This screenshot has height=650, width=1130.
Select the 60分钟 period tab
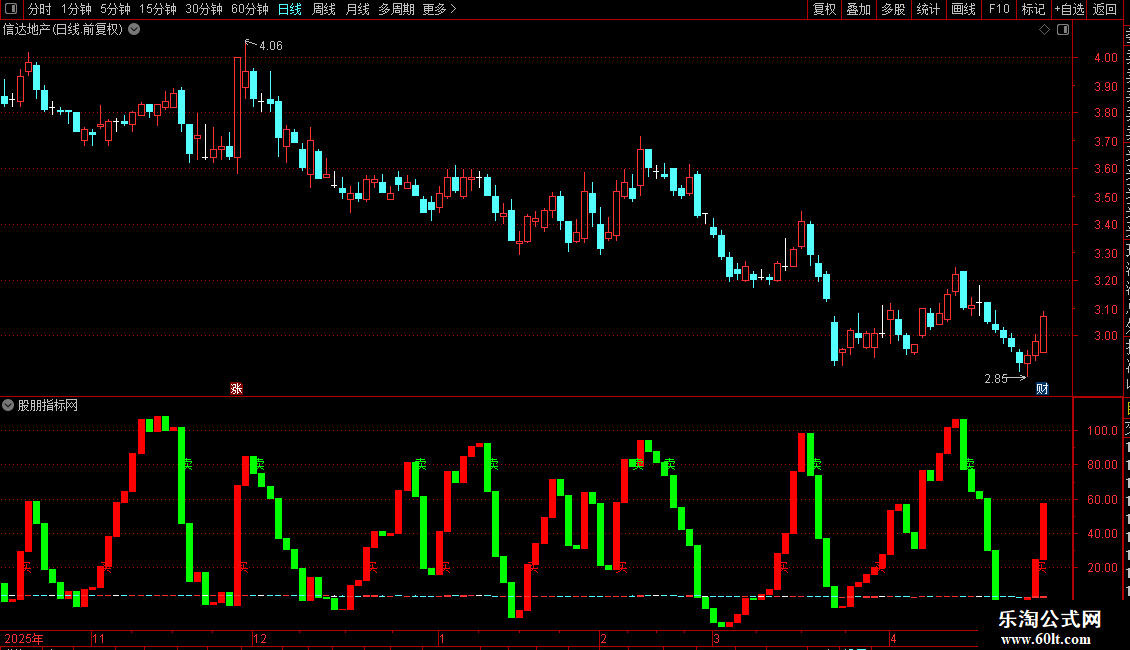(x=249, y=9)
